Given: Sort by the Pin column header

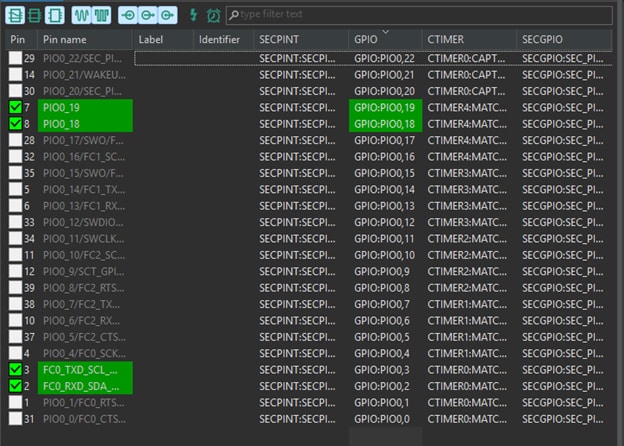Looking at the screenshot, I should (x=21, y=39).
